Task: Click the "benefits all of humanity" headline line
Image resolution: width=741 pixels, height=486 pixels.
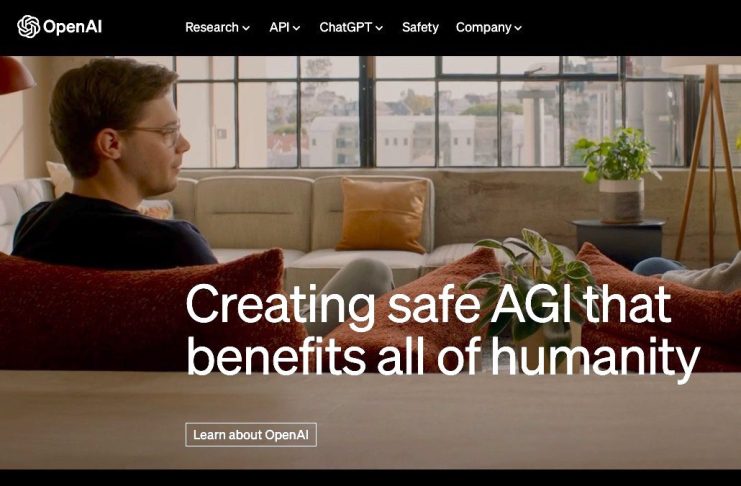Action: pyautogui.click(x=443, y=357)
